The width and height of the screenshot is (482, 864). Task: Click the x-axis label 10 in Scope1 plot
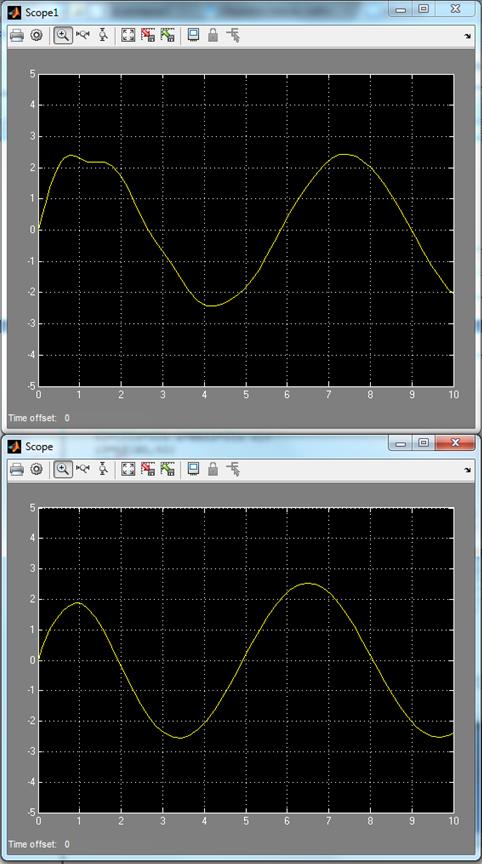pyautogui.click(x=453, y=395)
